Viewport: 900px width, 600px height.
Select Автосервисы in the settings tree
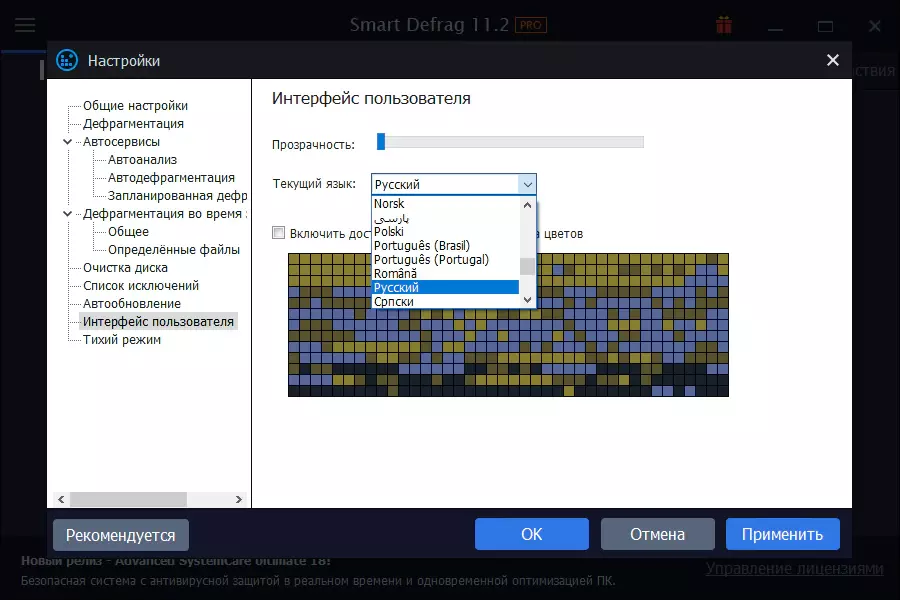(121, 142)
